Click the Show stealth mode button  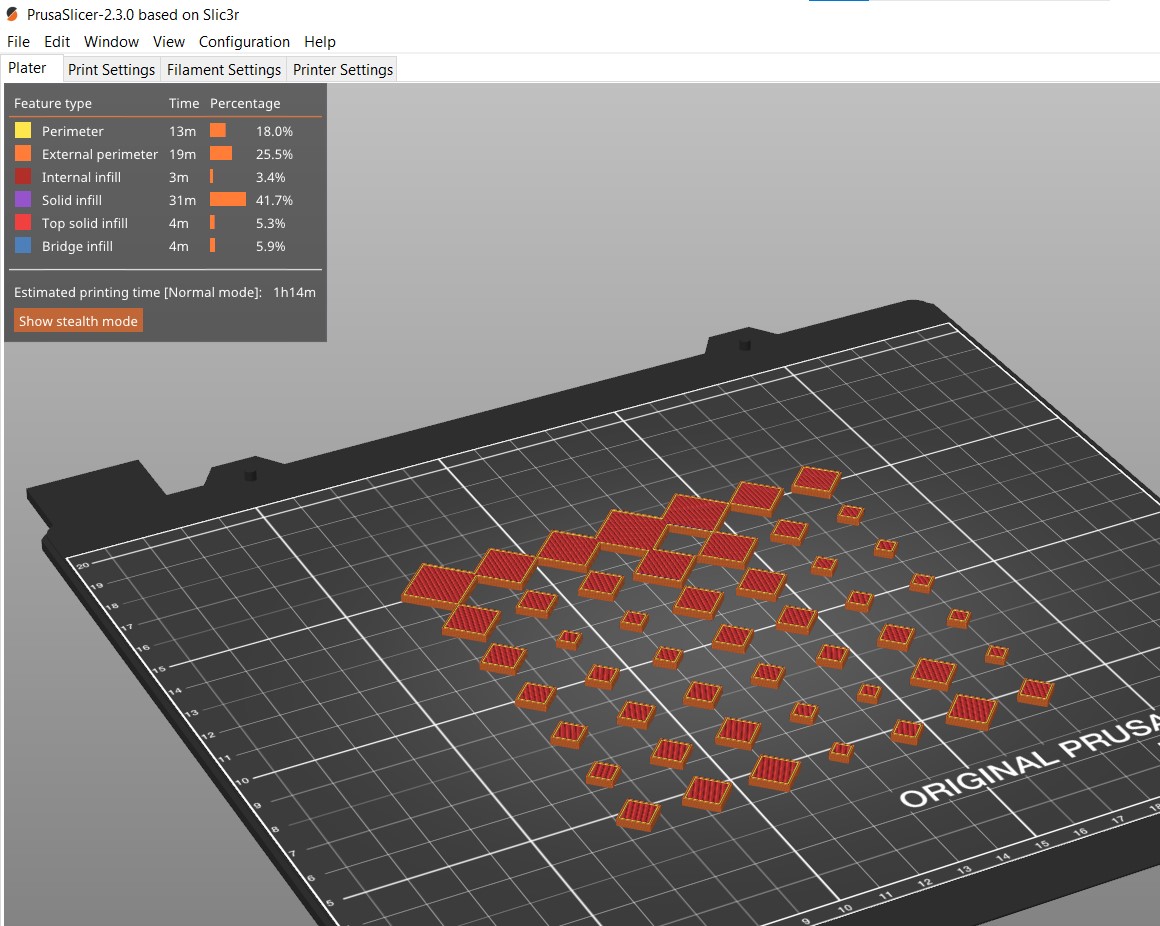point(78,321)
